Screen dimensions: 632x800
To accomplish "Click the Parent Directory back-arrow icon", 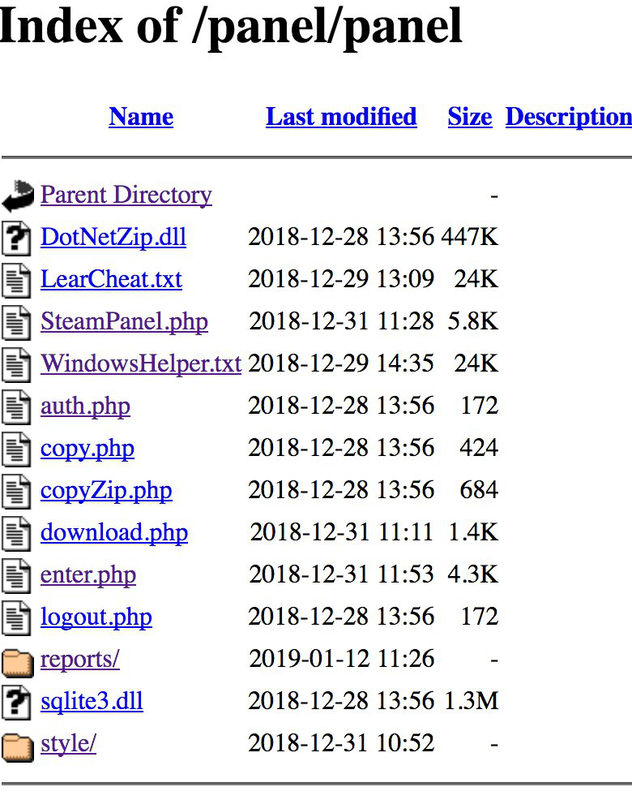I will [18, 195].
